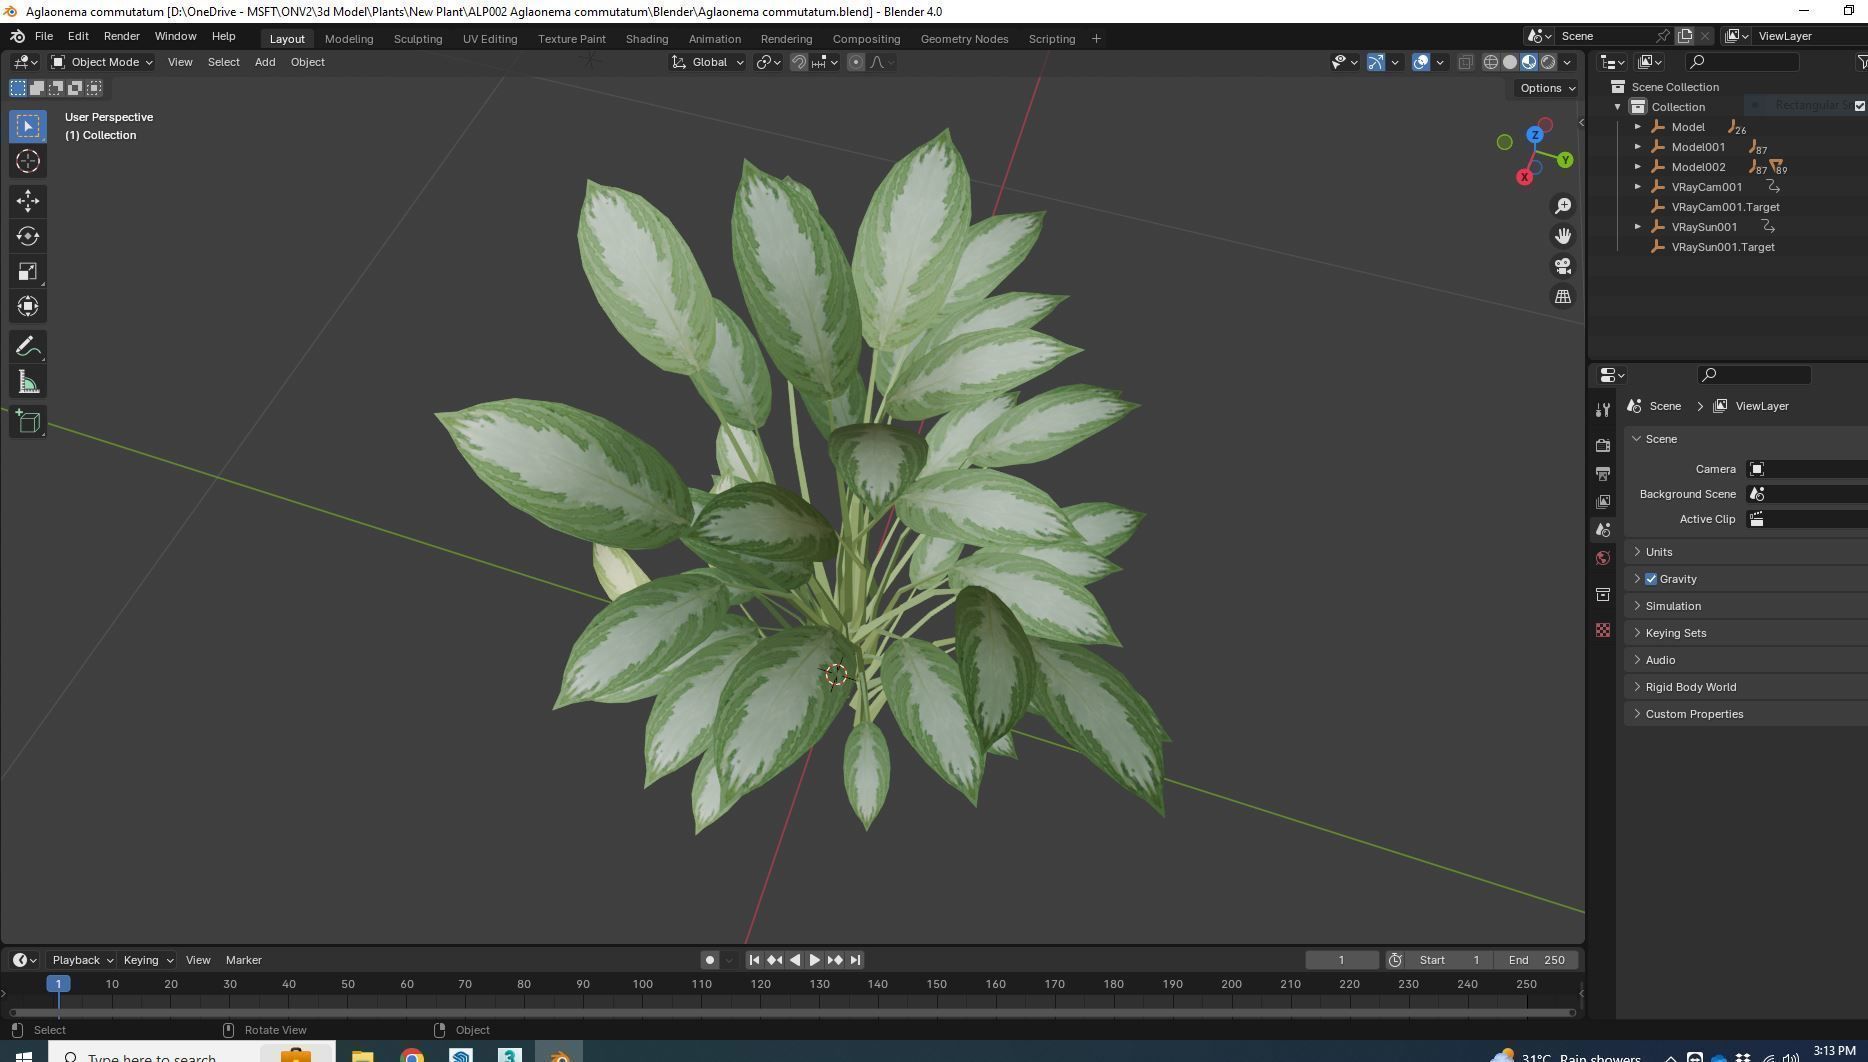The height and width of the screenshot is (1062, 1868).
Task: Activate the Scale tool
Action: (28, 271)
